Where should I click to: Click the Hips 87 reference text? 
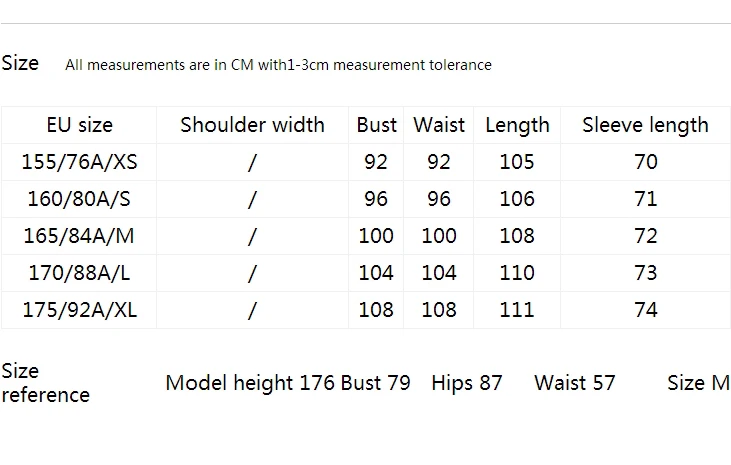pyautogui.click(x=467, y=383)
